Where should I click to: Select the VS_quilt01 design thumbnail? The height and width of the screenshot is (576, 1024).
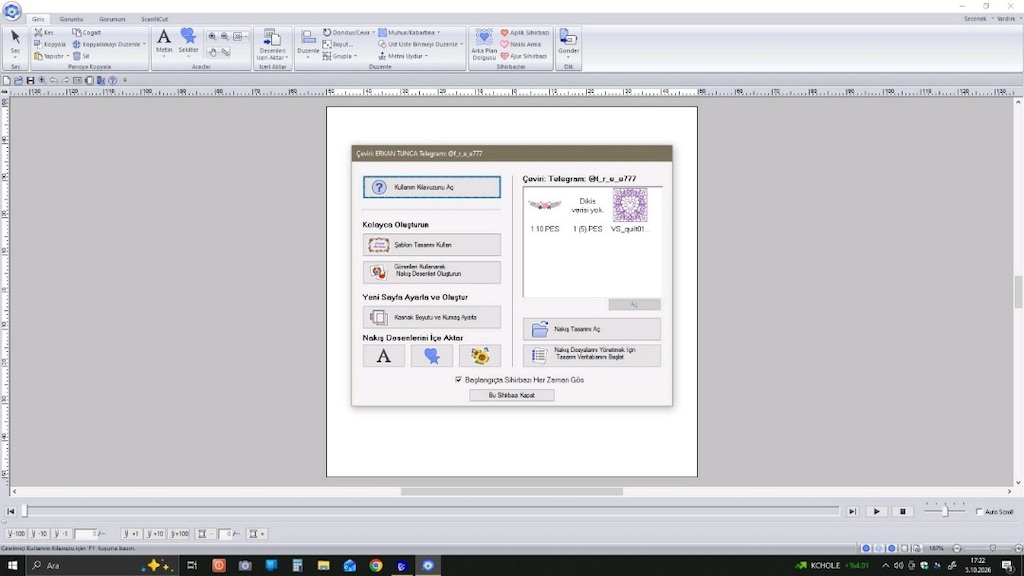click(630, 210)
